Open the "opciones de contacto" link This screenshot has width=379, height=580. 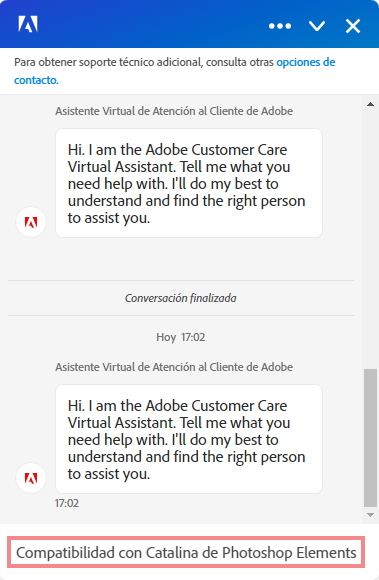point(175,71)
